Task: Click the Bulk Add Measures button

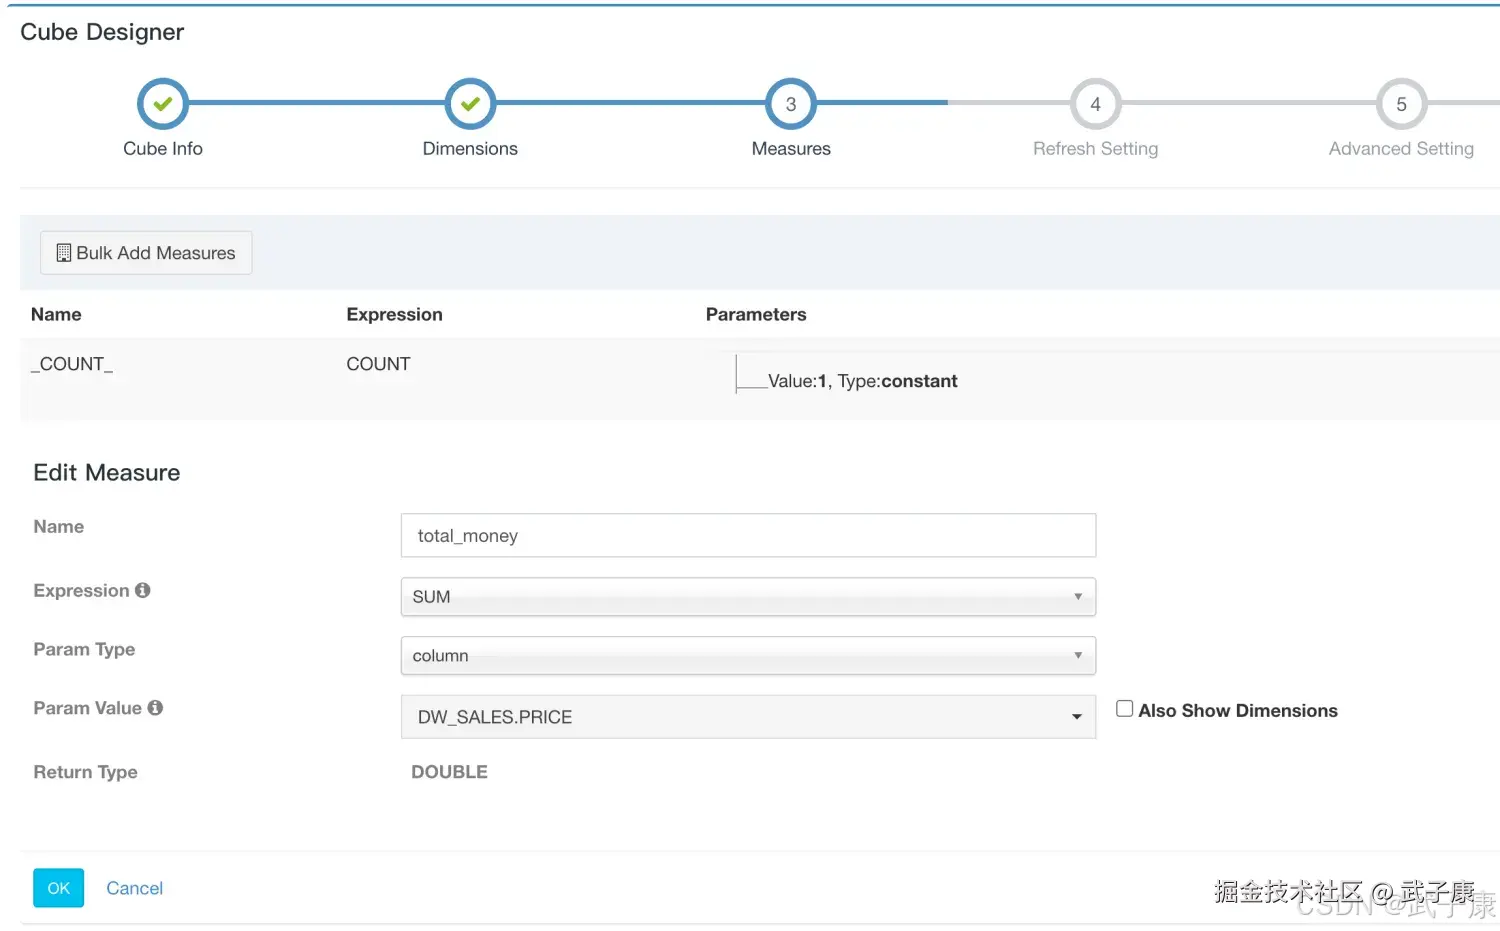Action: pos(146,253)
